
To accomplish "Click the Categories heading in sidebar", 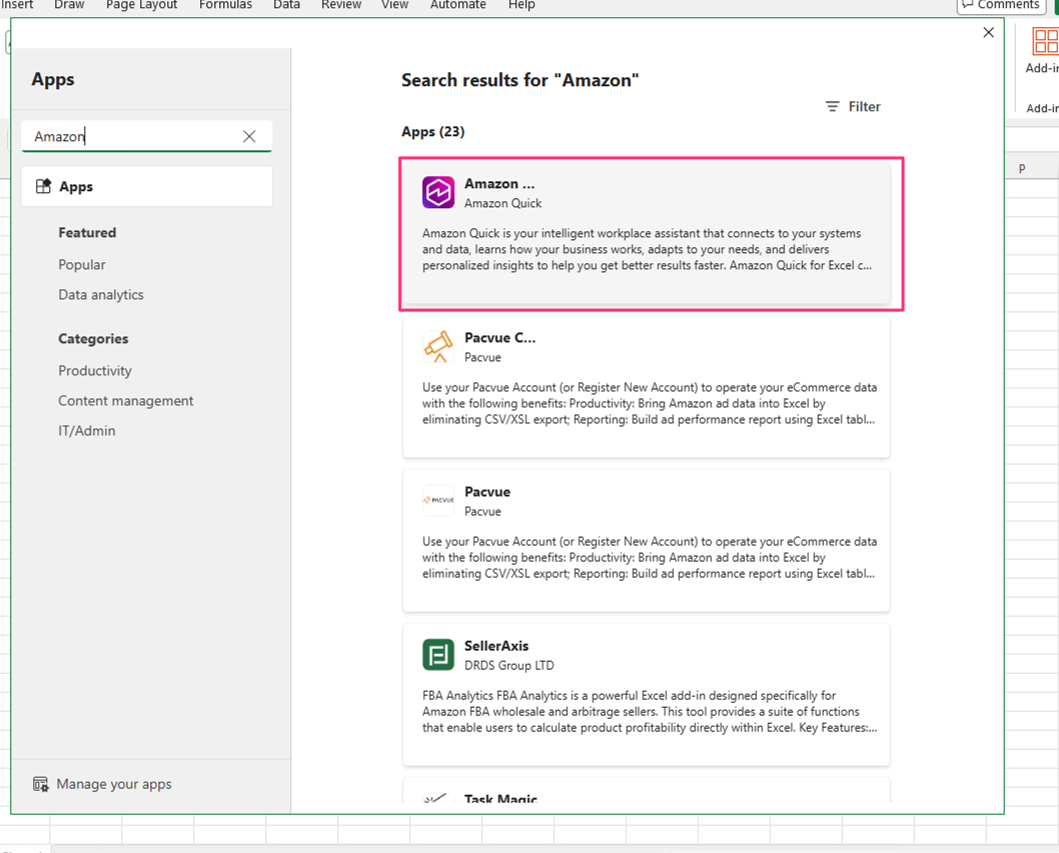I will (93, 338).
